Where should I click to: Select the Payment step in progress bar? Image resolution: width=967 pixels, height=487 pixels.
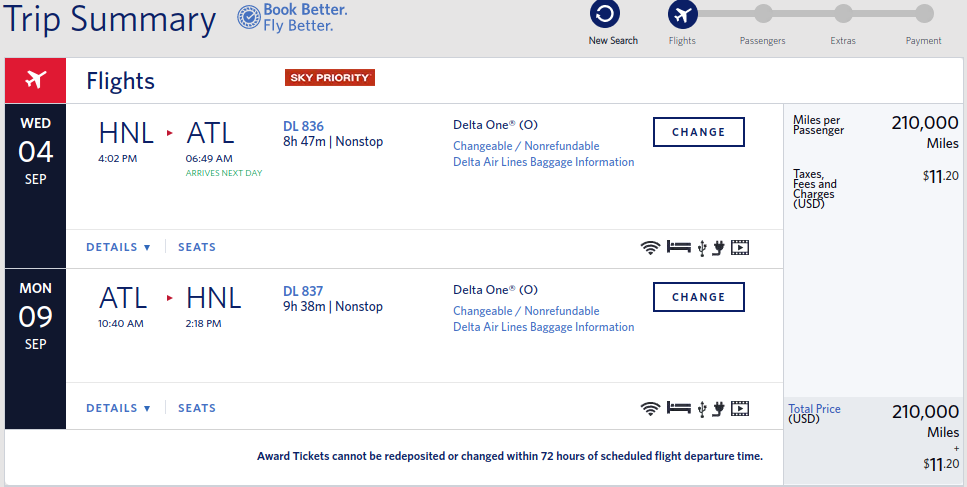tap(923, 14)
